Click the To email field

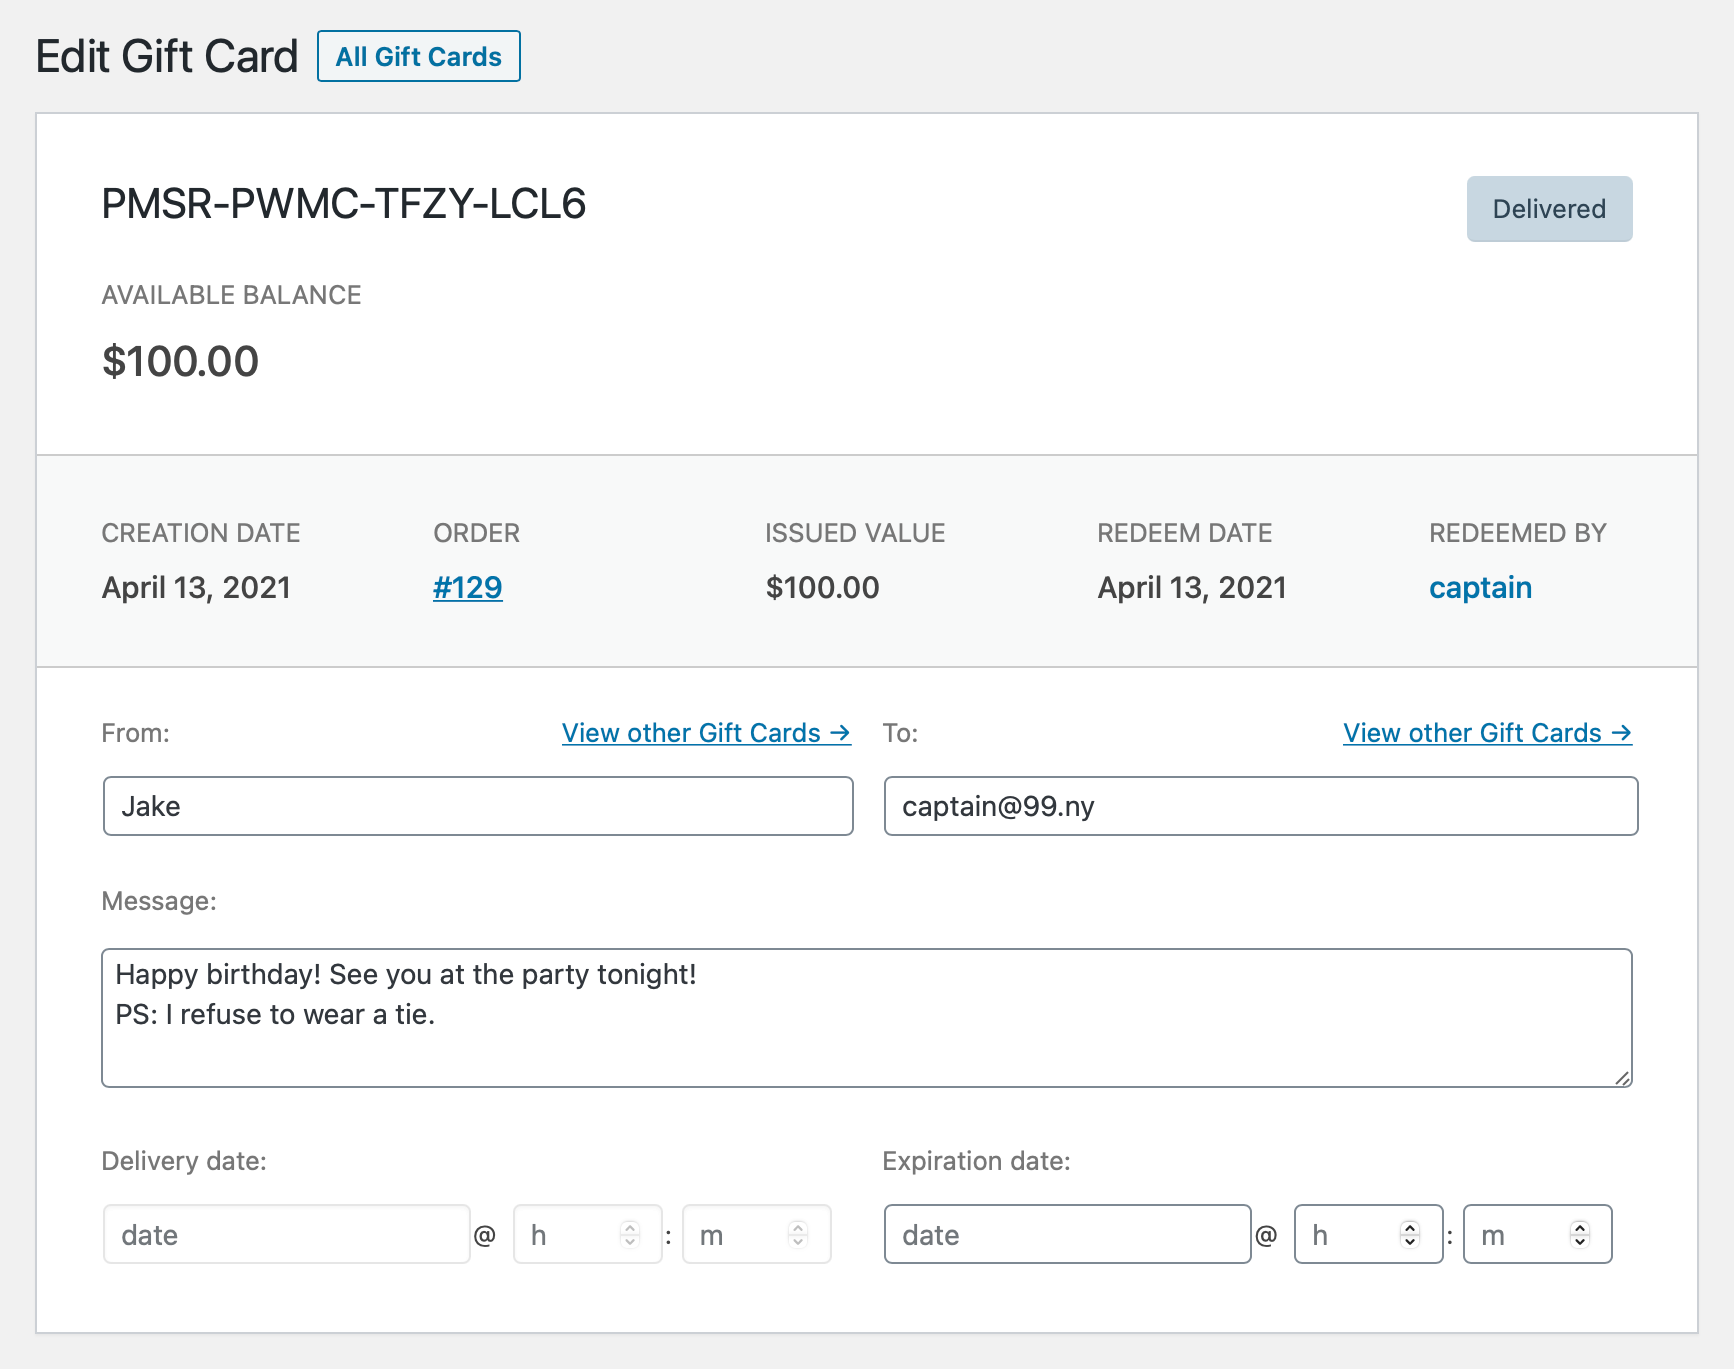coord(1260,806)
